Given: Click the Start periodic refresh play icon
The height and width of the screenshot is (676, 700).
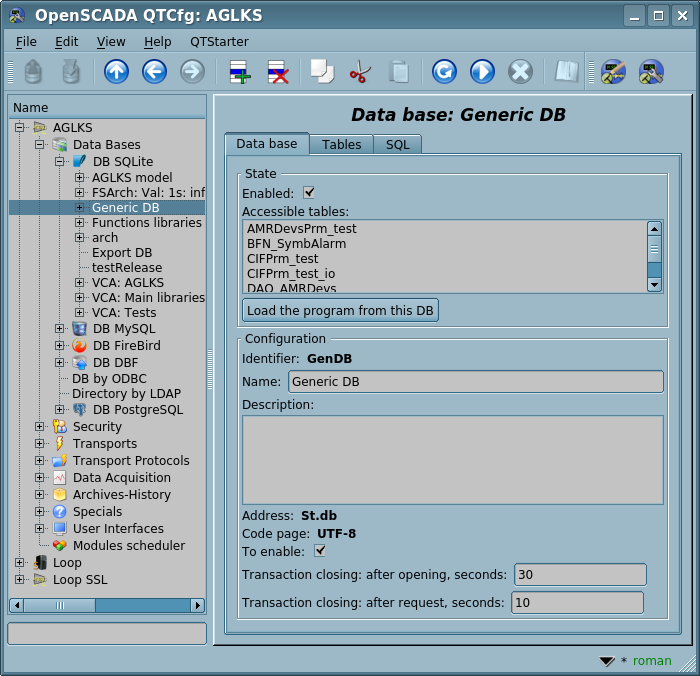Looking at the screenshot, I should 482,71.
